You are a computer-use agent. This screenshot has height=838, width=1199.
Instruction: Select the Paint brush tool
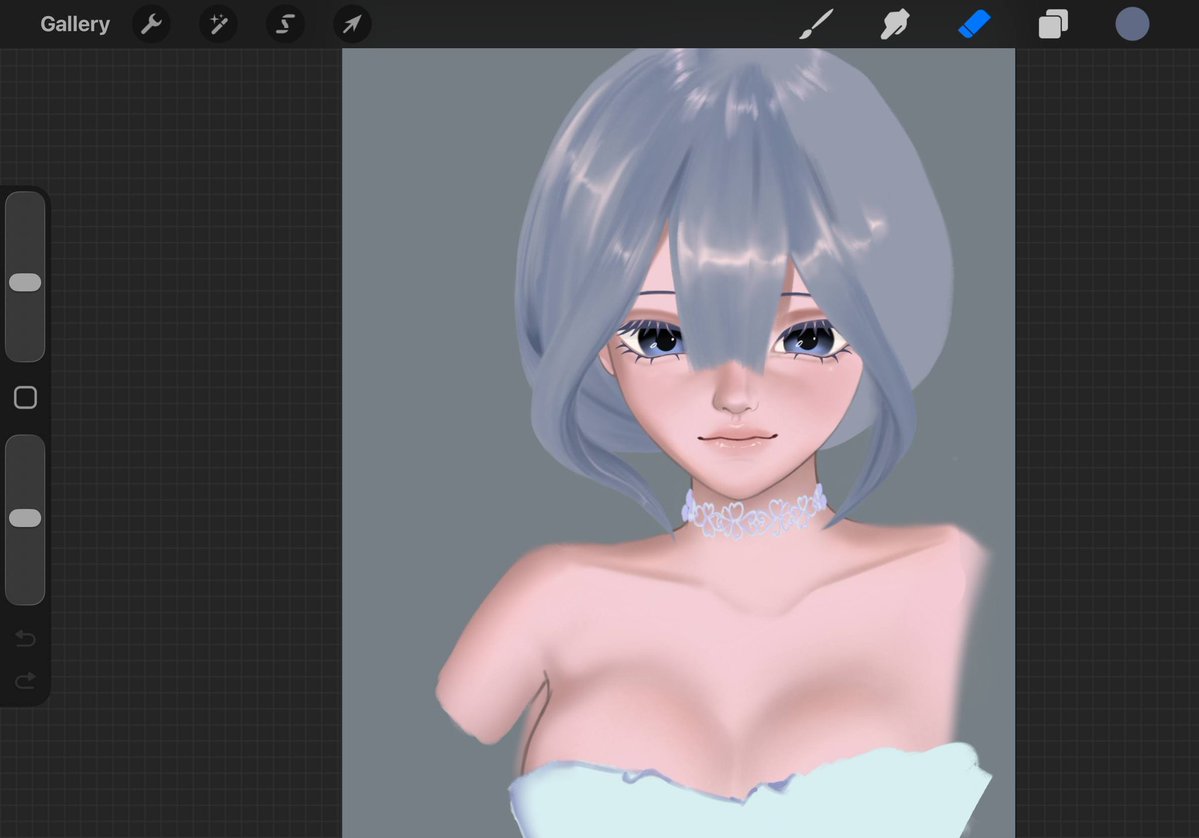tap(816, 24)
